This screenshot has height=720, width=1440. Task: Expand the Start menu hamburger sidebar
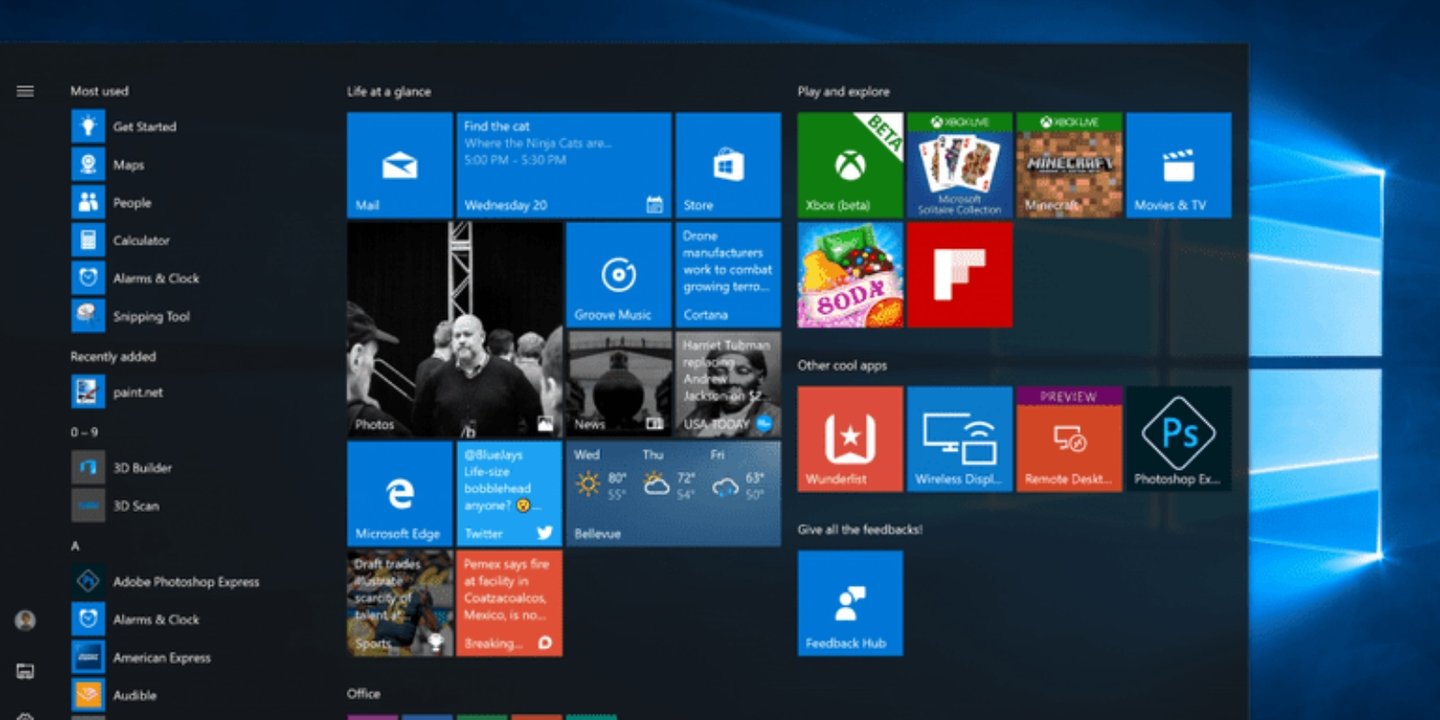click(25, 90)
